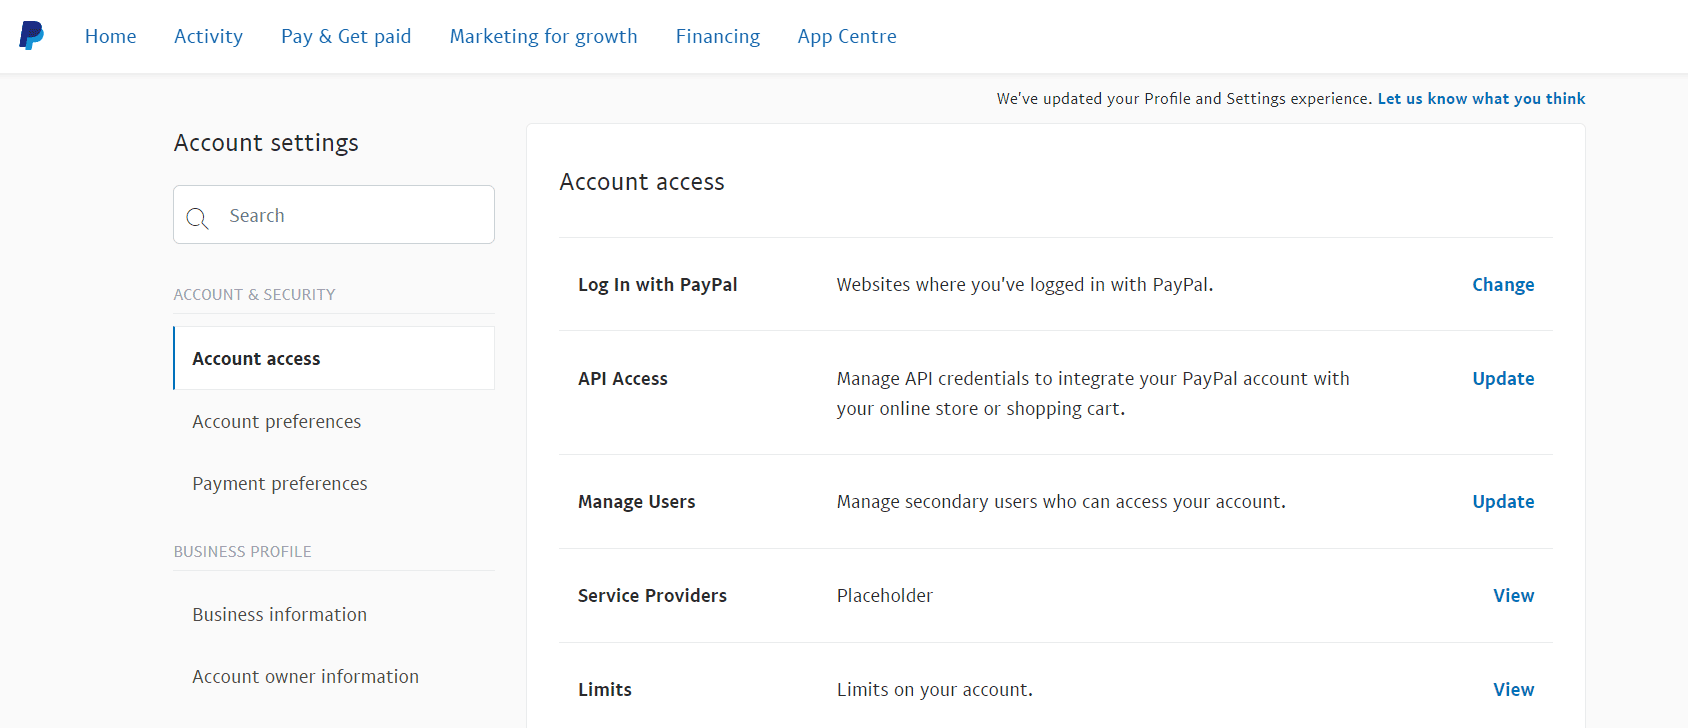Open Business information in the sidebar
This screenshot has width=1688, height=728.
[279, 614]
